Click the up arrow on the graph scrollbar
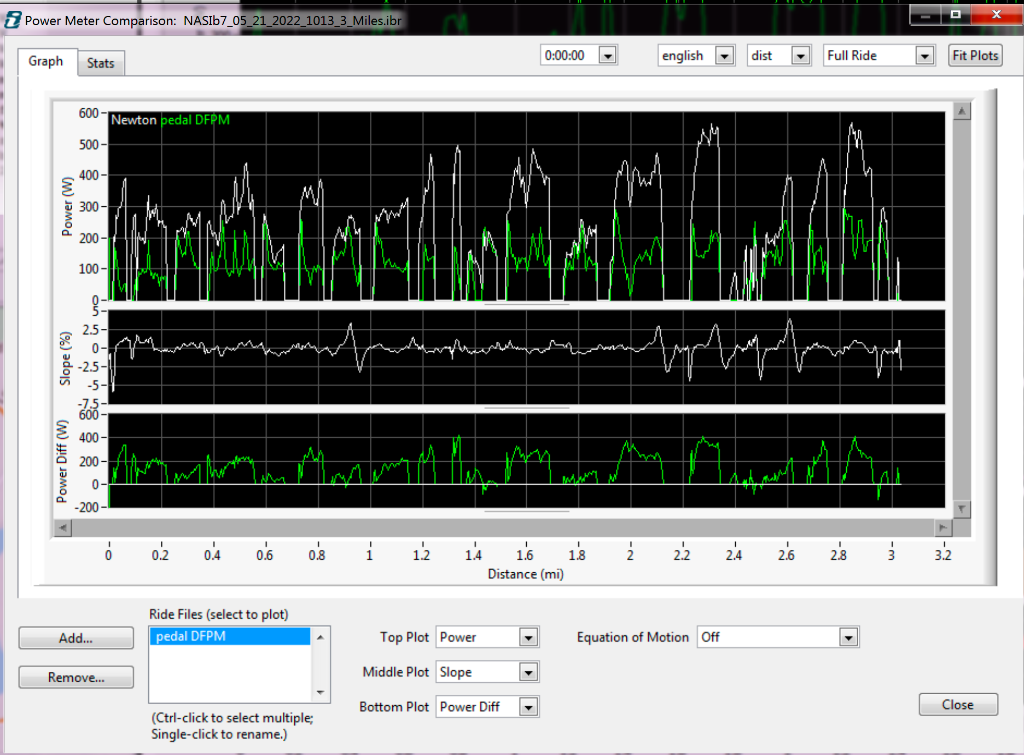The image size is (1024, 755). click(962, 110)
